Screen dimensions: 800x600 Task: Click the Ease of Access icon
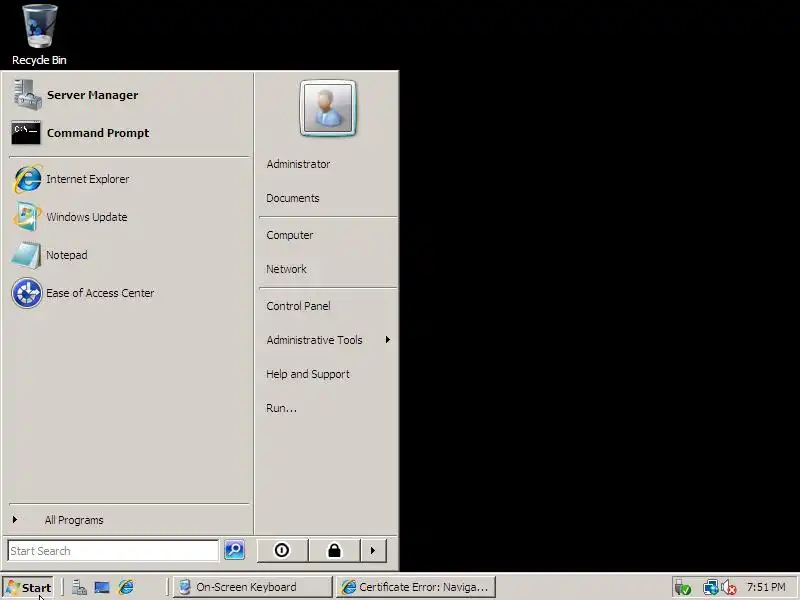click(x=27, y=293)
